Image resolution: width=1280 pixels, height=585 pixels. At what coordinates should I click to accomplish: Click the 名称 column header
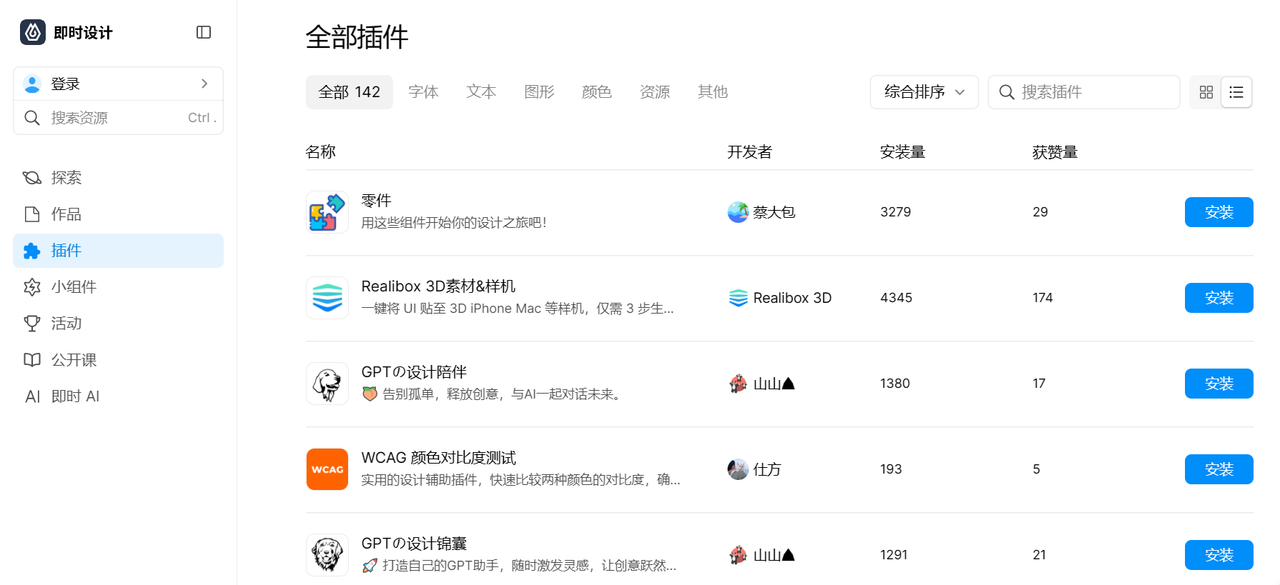coord(321,152)
